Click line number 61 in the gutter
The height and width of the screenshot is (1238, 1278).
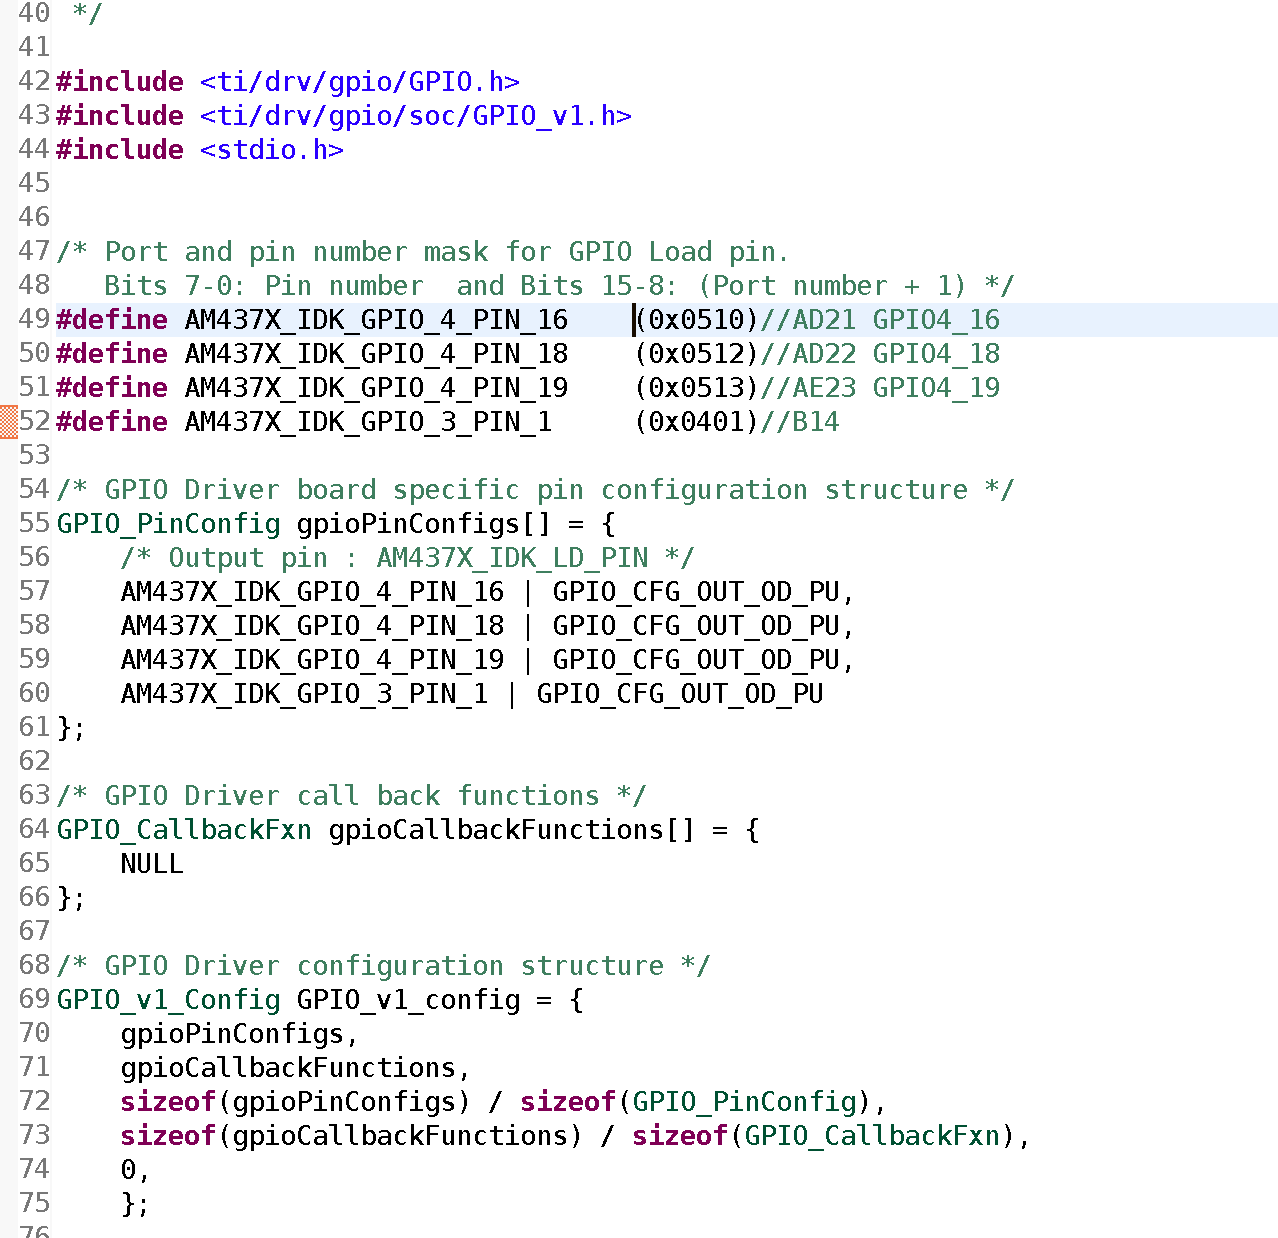pyautogui.click(x=34, y=728)
